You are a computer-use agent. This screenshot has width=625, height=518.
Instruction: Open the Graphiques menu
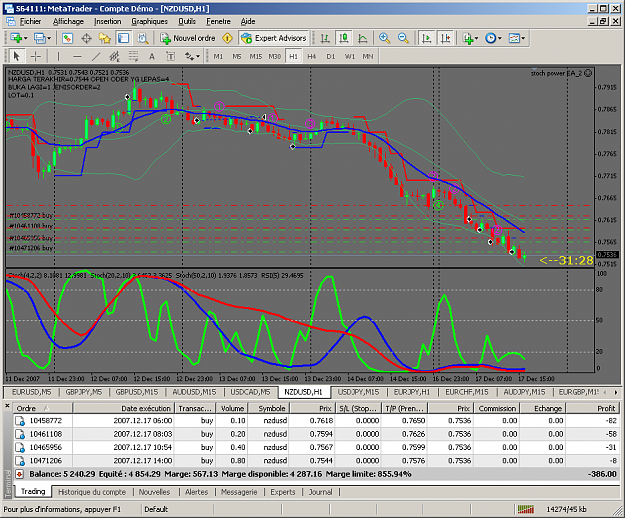(149, 22)
